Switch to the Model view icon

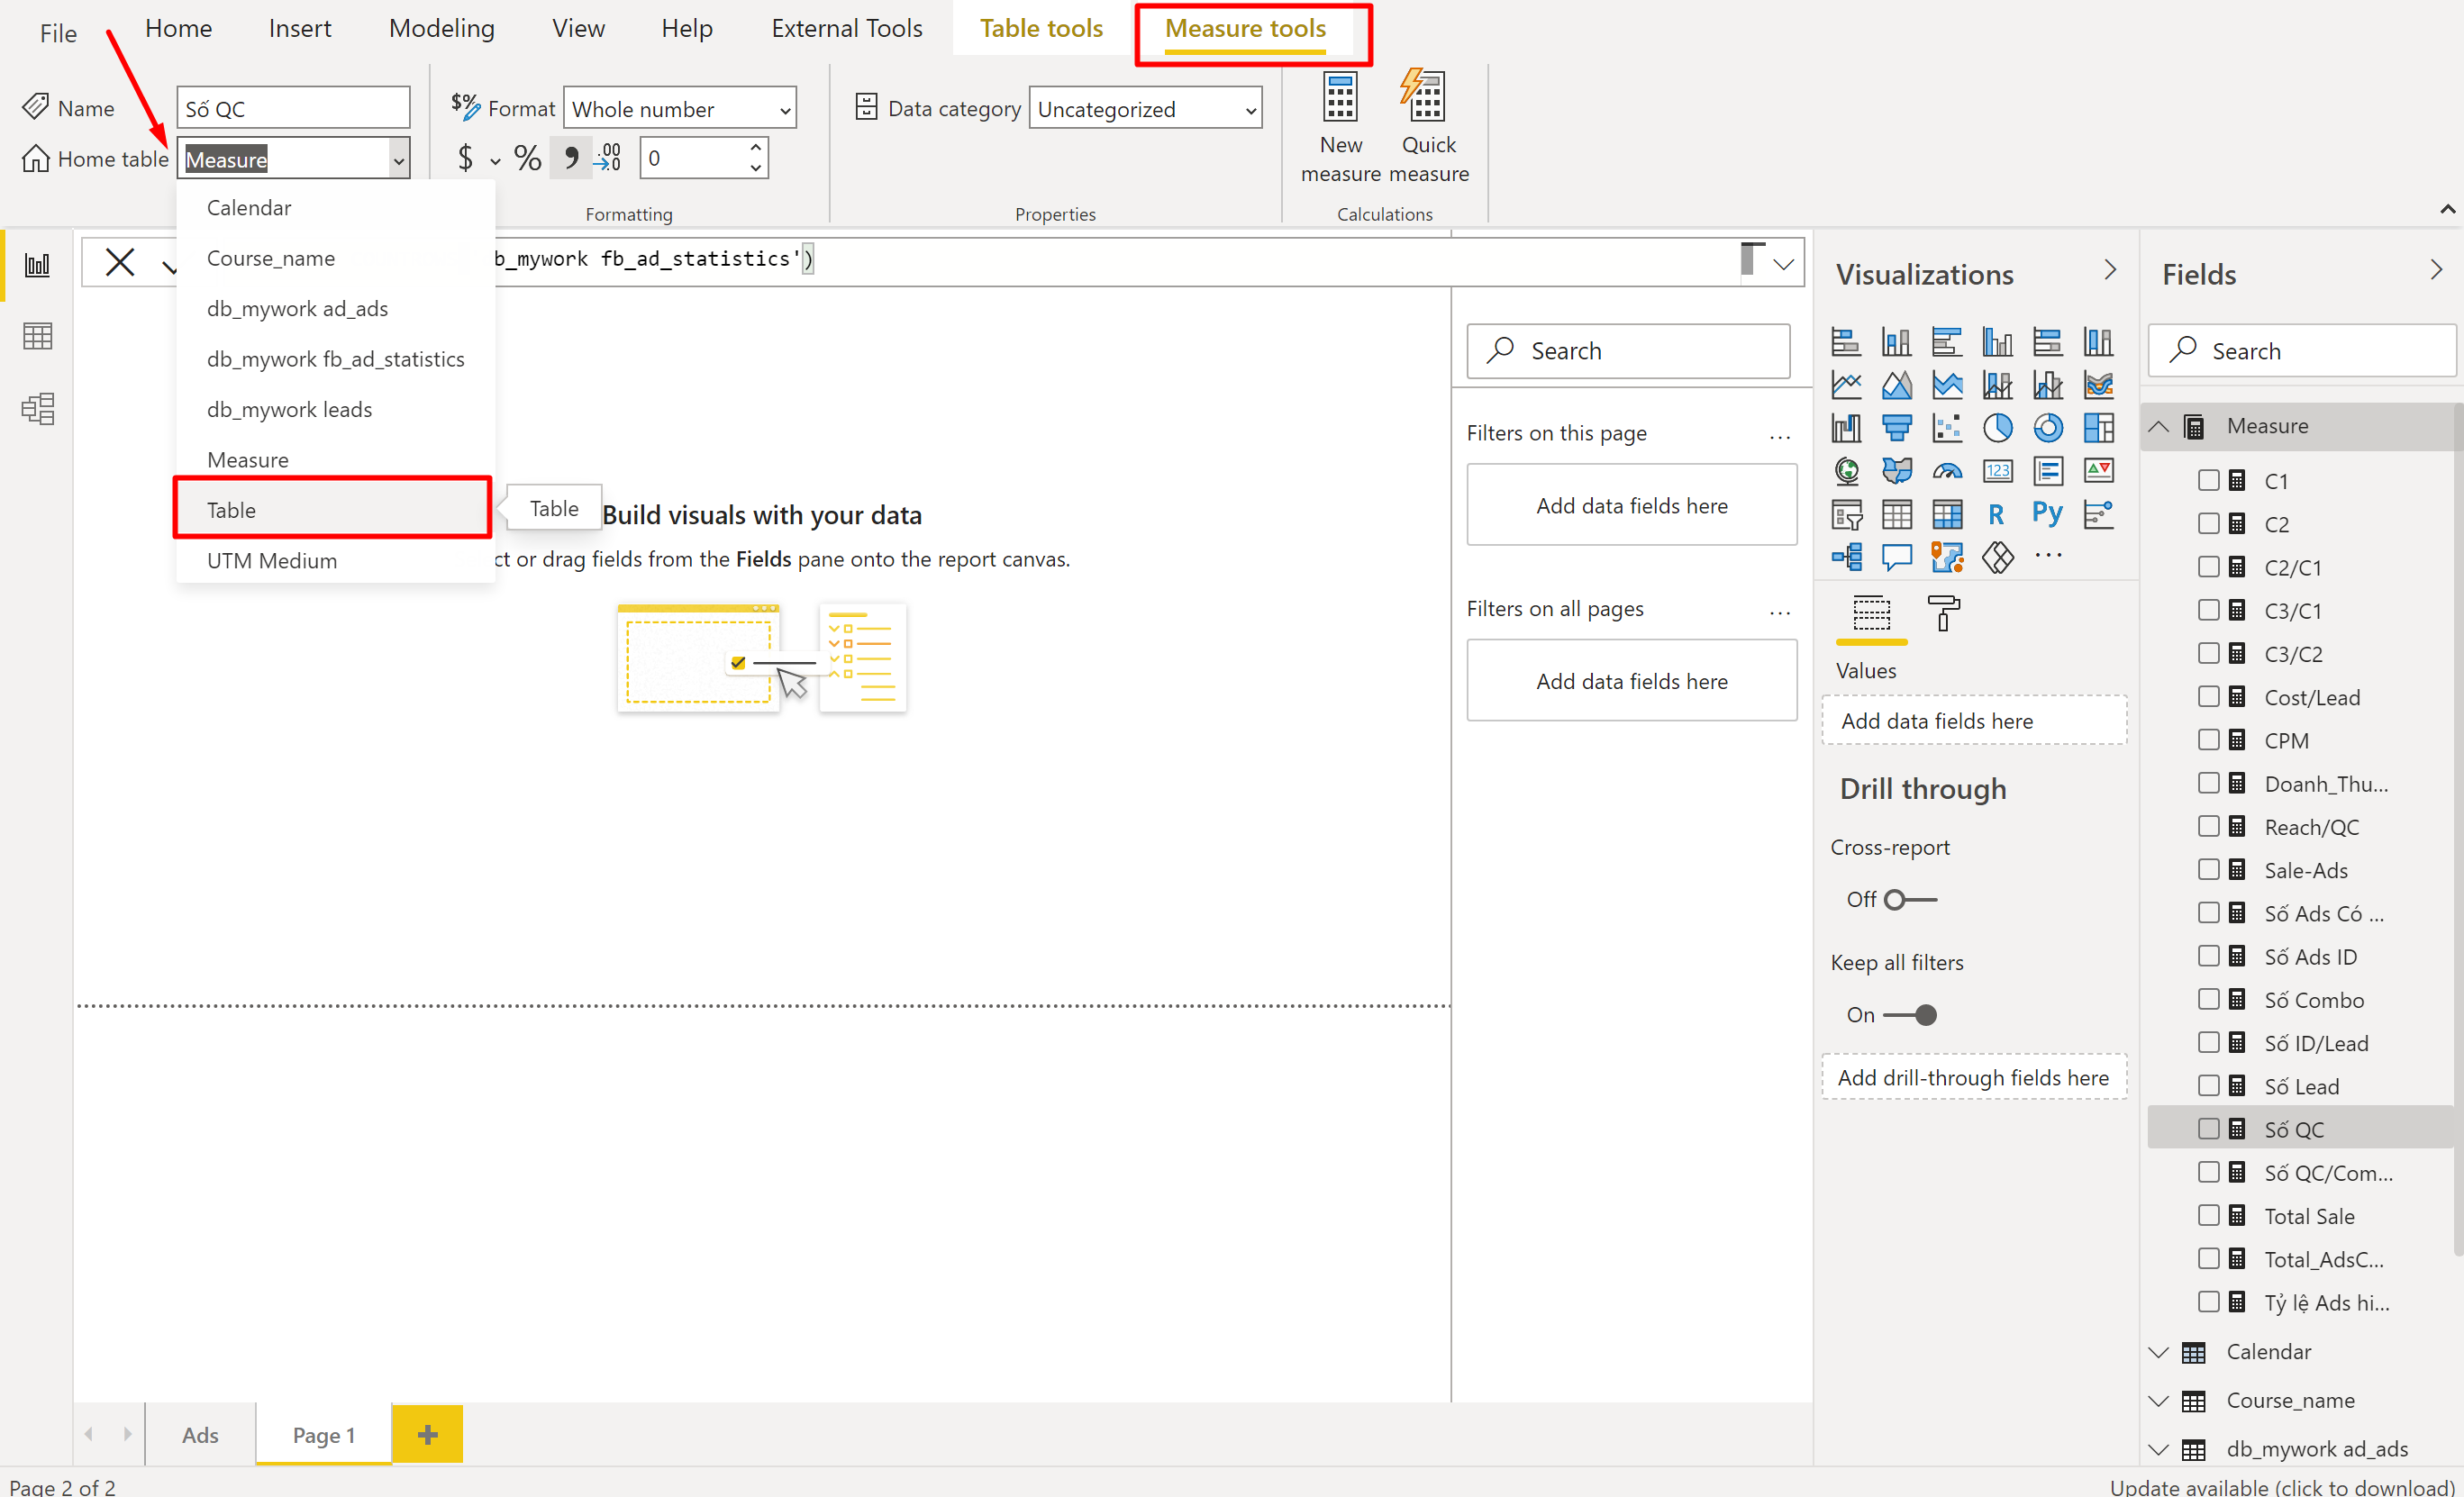tap(37, 408)
